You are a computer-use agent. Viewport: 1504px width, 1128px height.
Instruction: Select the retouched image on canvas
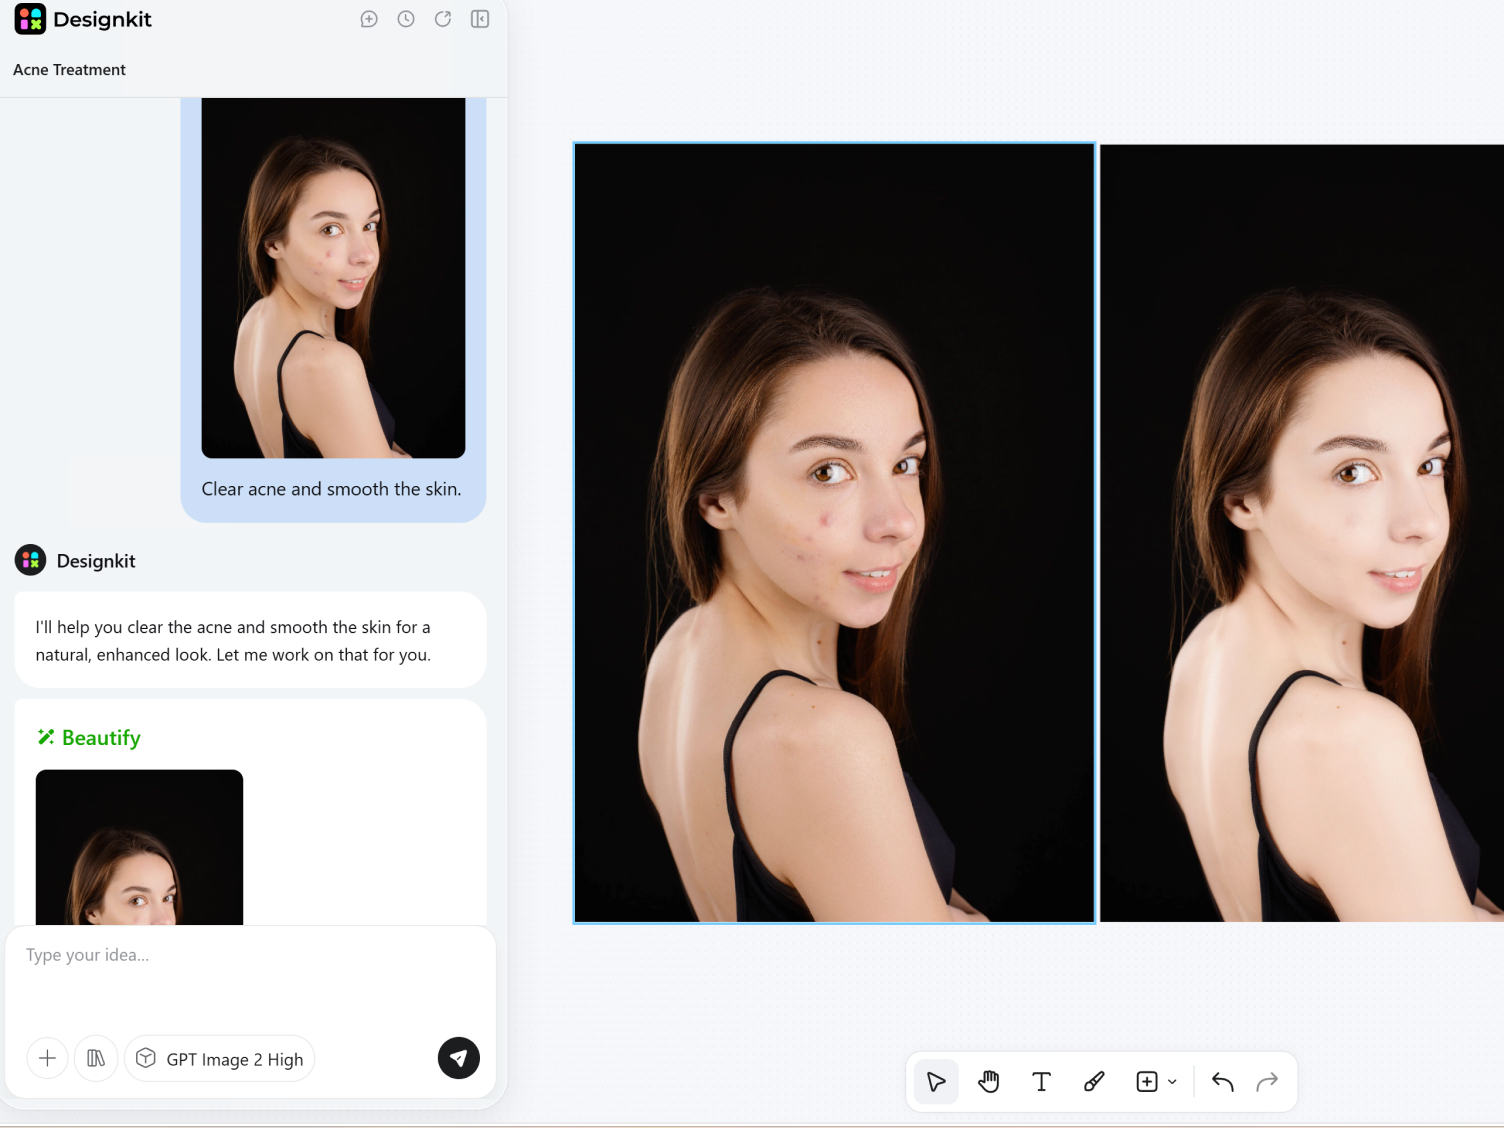pos(1302,533)
